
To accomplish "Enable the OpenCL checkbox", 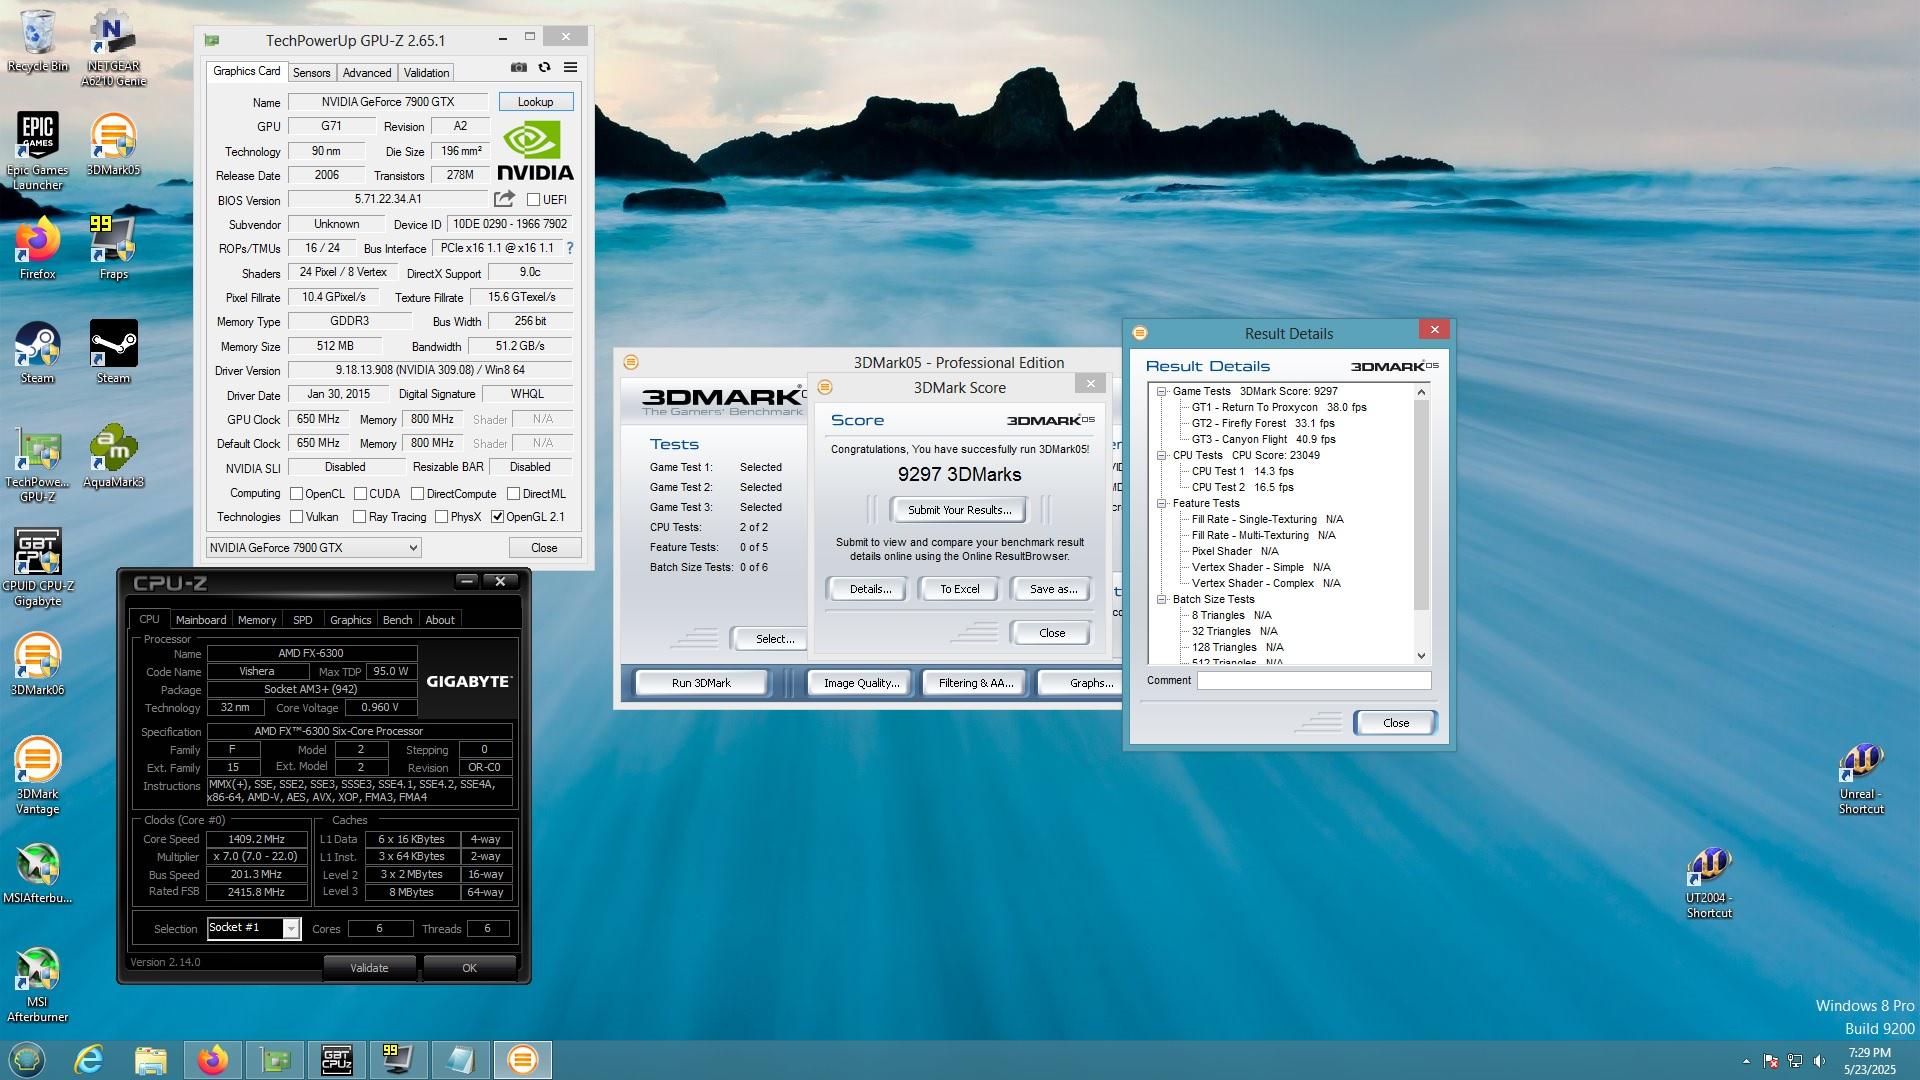I will [x=297, y=494].
